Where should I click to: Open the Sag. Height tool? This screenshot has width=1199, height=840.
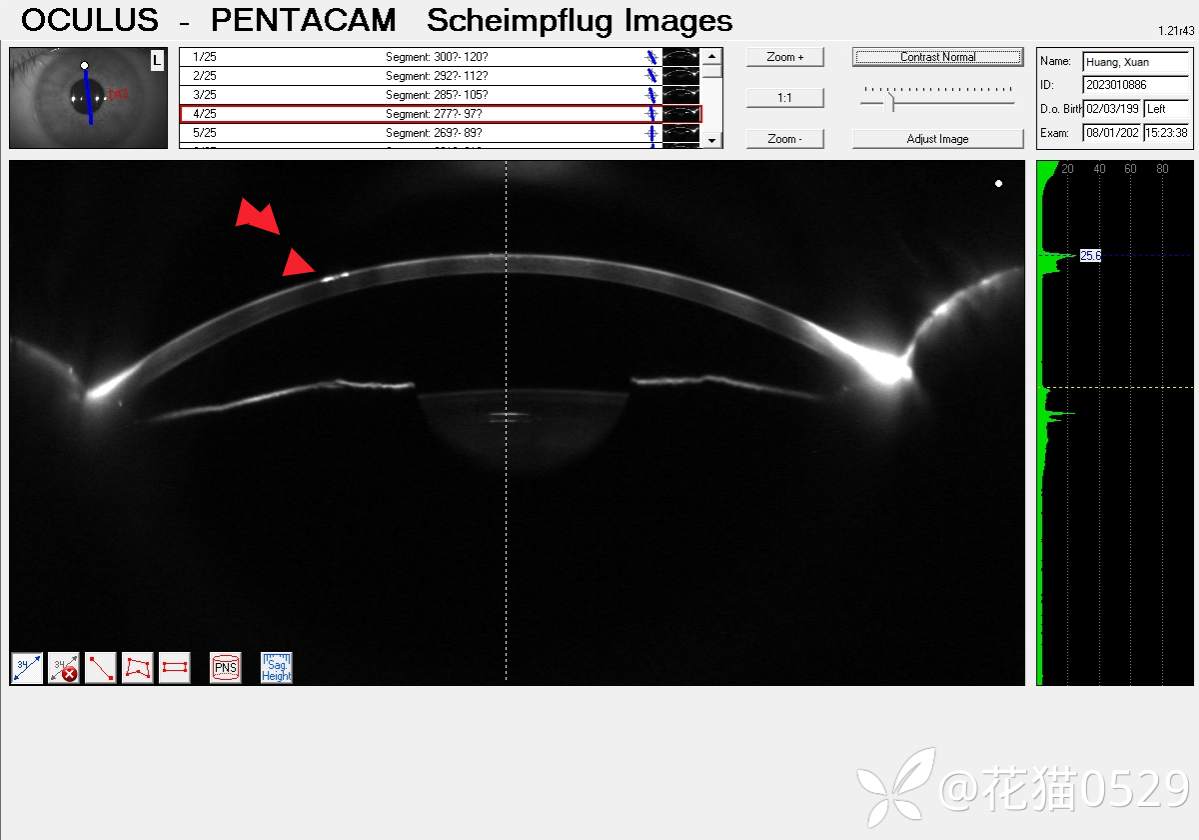(x=276, y=668)
